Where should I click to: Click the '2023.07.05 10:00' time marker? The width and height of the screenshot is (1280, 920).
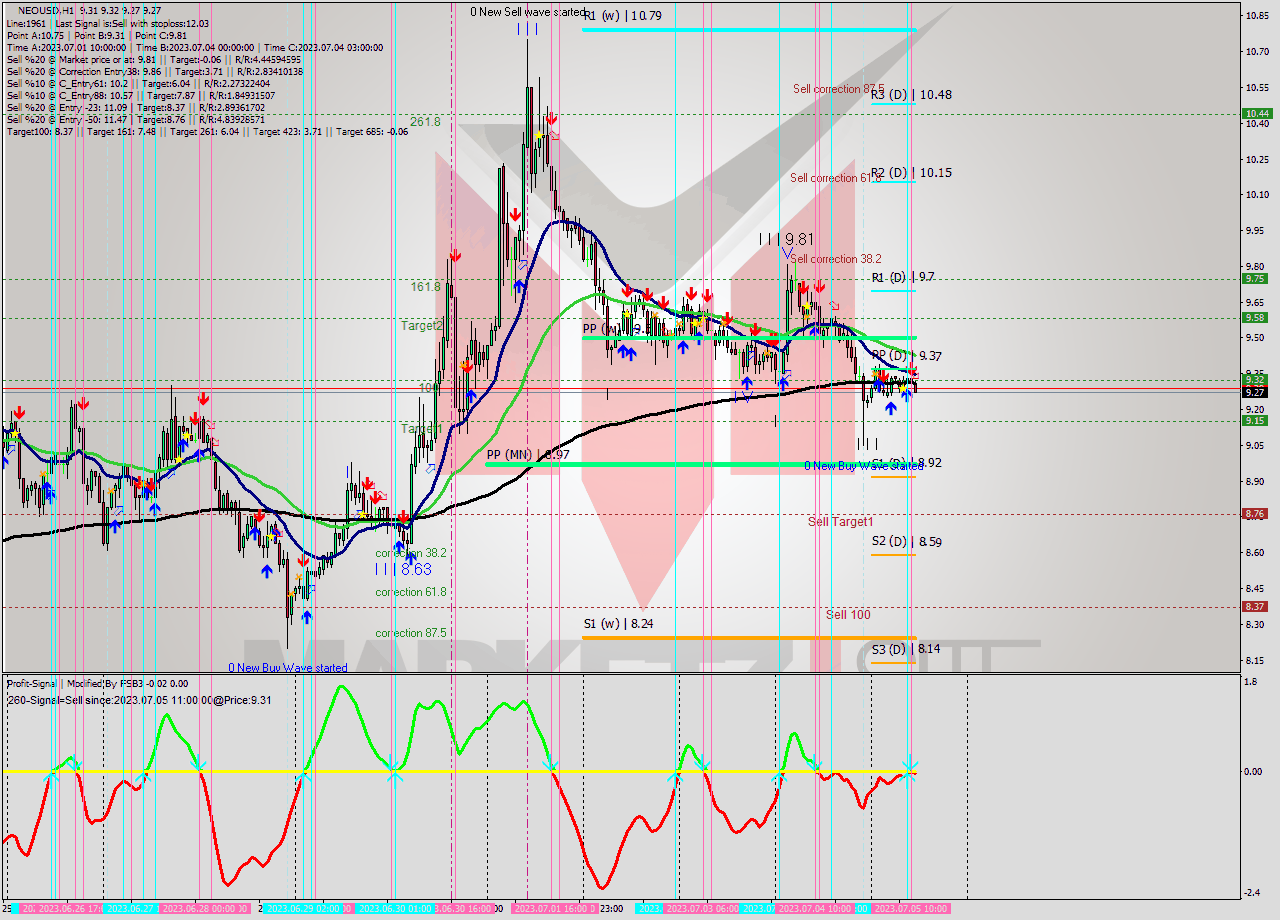pos(911,909)
